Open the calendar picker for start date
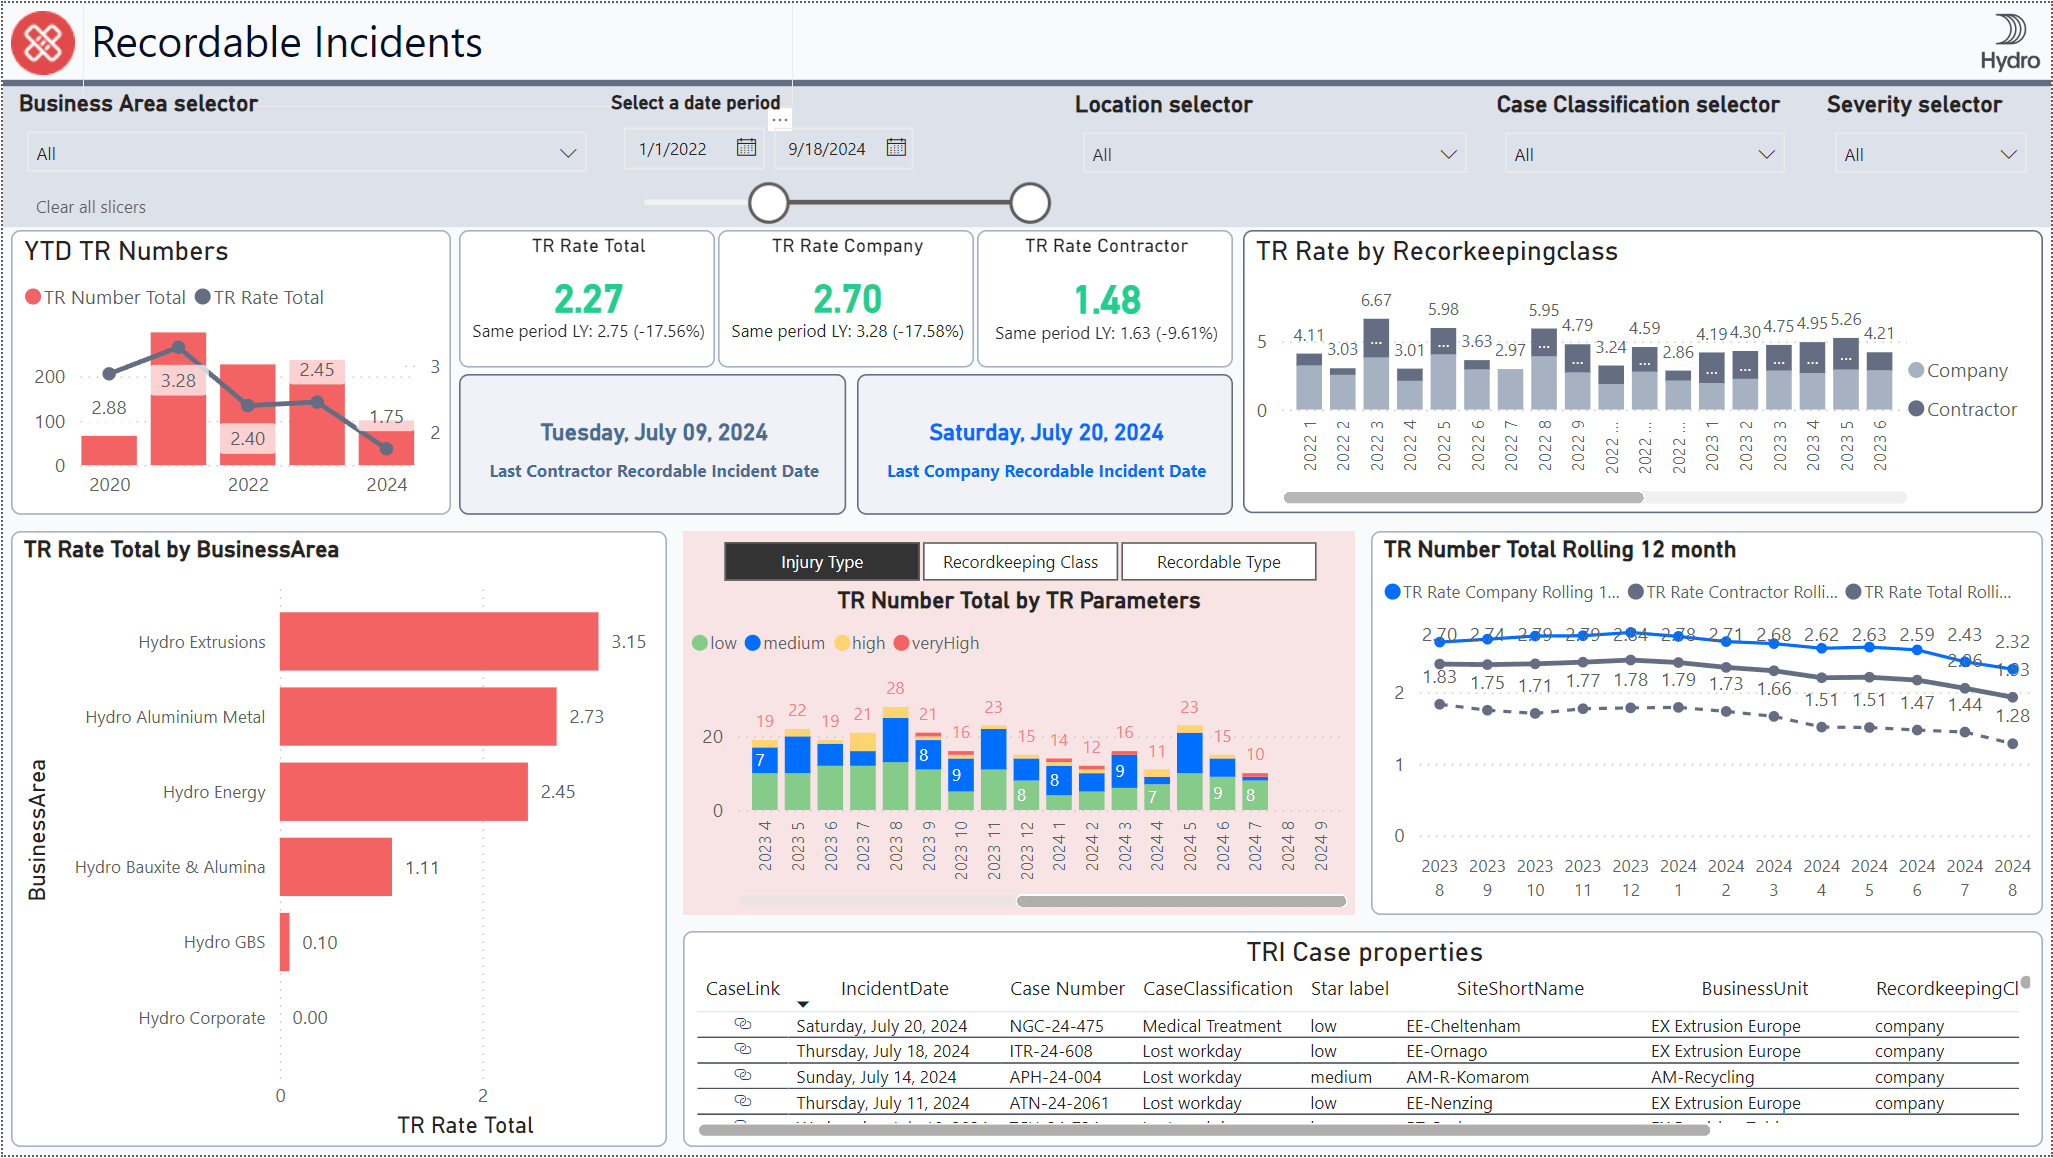This screenshot has width=2053, height=1158. point(745,148)
